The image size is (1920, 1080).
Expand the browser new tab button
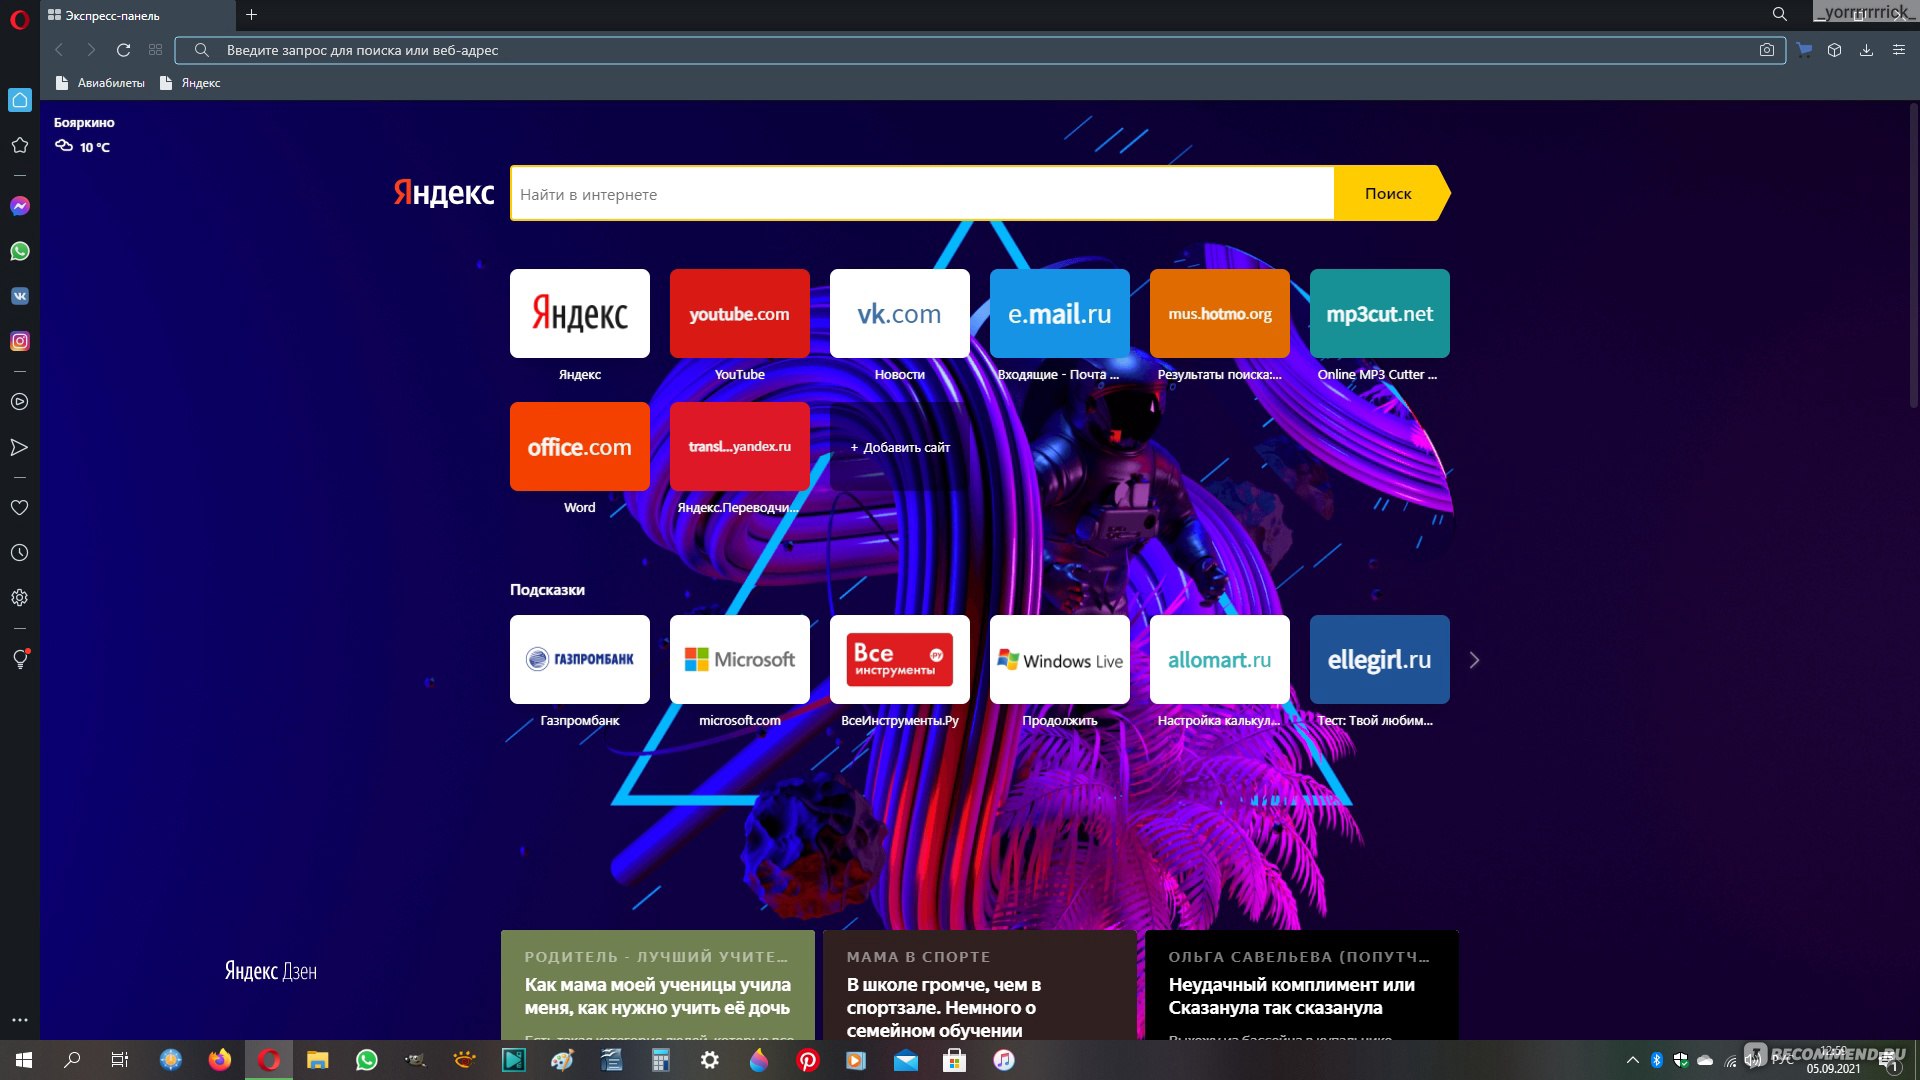click(252, 15)
